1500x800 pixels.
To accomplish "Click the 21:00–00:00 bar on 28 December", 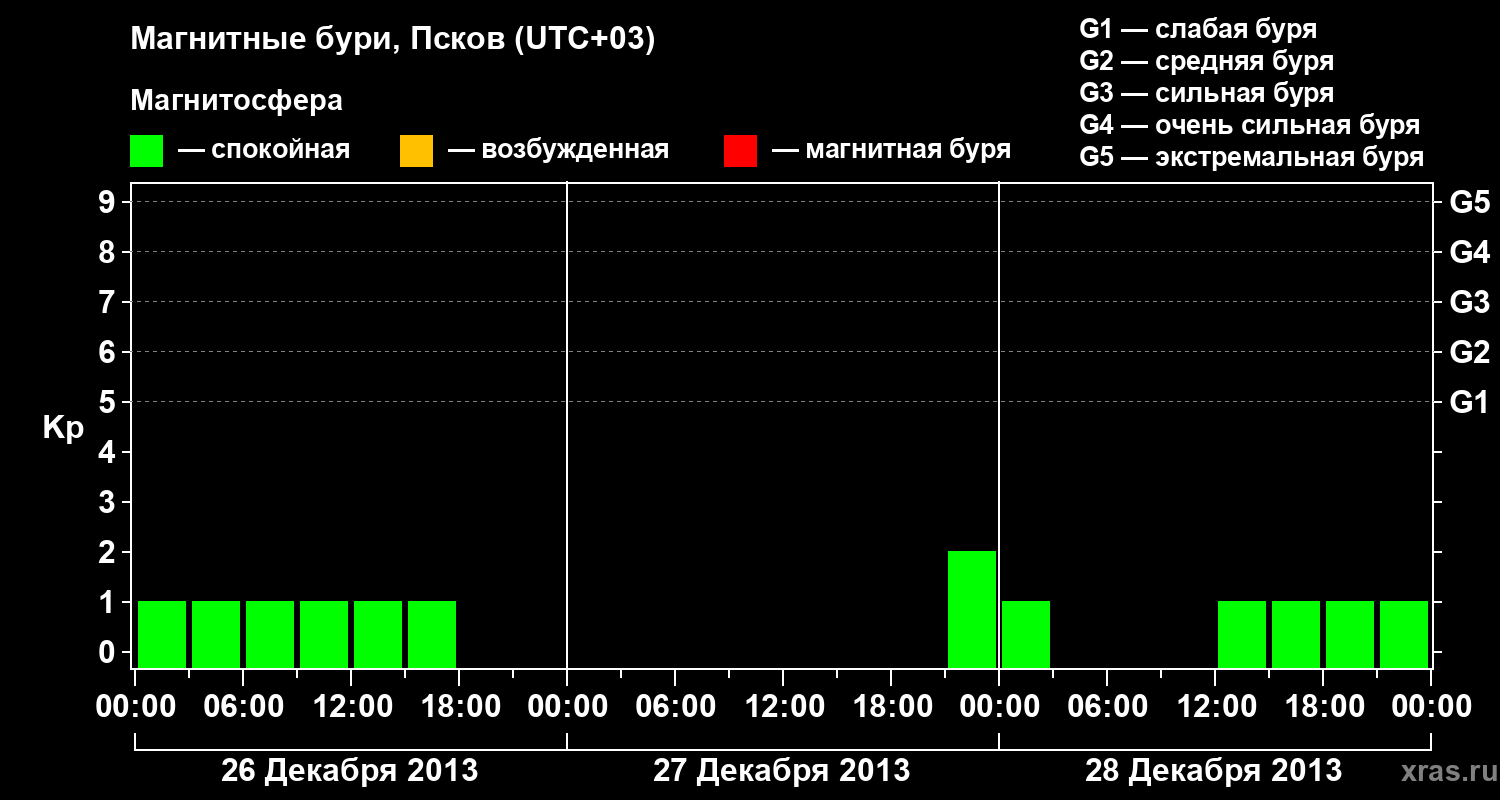I will 1404,634.
